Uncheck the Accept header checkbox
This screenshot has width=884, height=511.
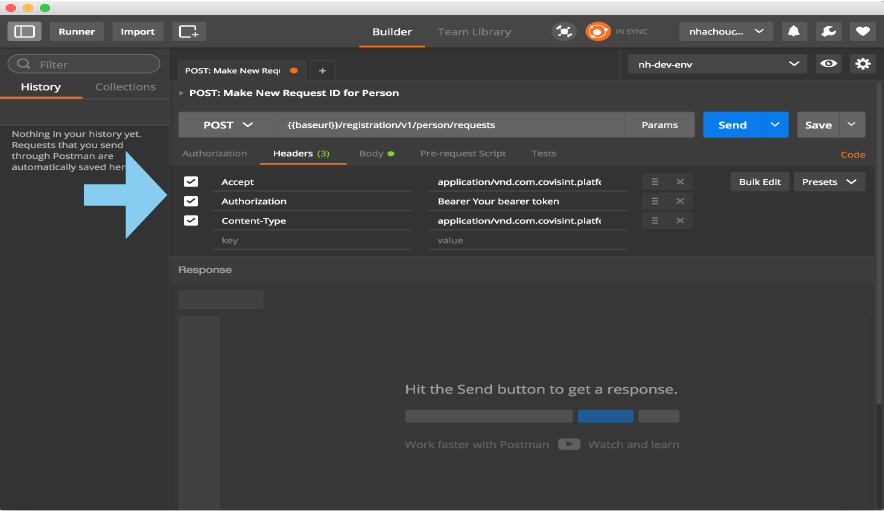click(x=191, y=182)
